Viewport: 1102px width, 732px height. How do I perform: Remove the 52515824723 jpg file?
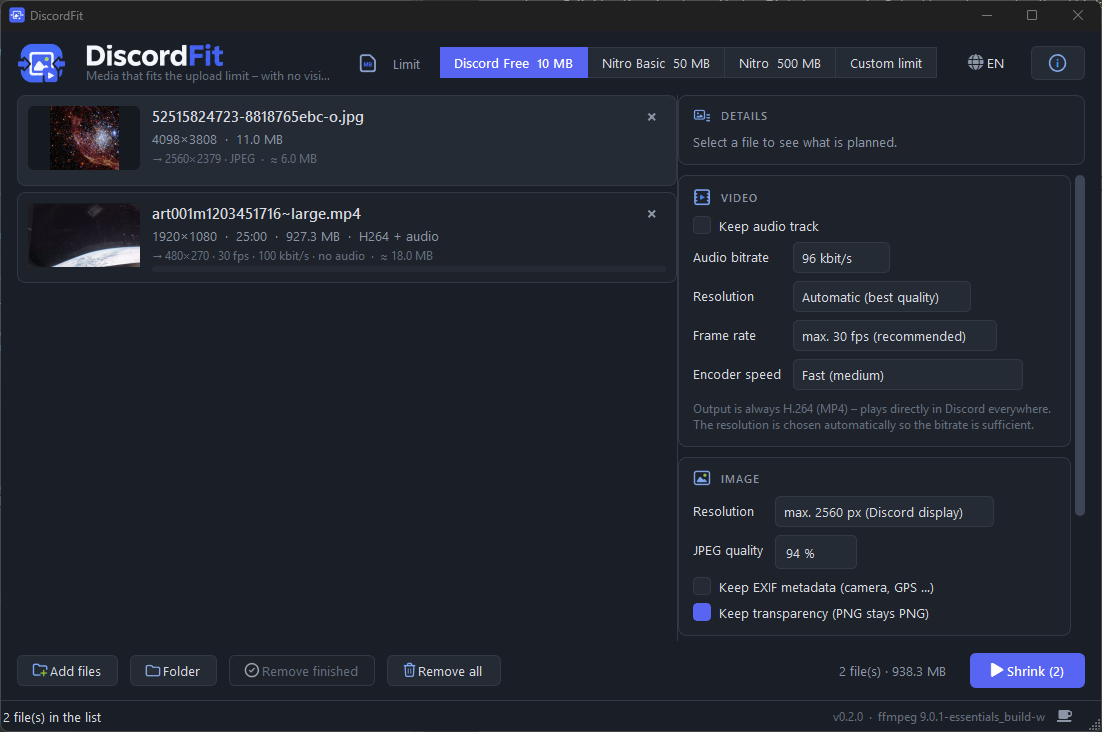[x=652, y=117]
